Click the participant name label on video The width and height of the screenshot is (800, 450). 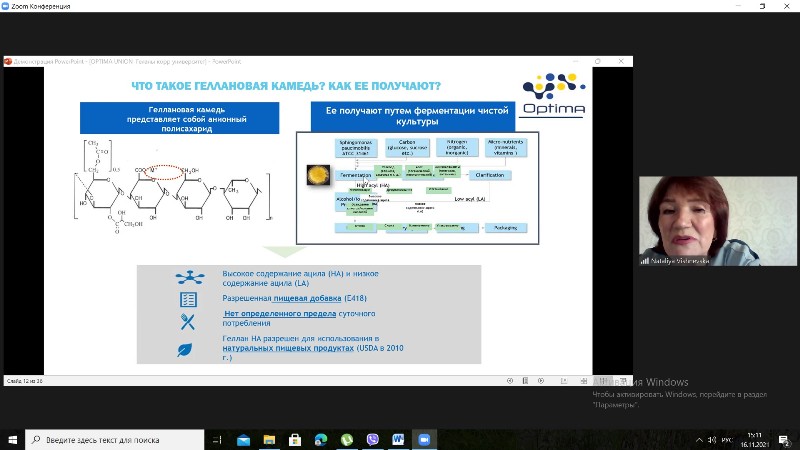tap(676, 261)
